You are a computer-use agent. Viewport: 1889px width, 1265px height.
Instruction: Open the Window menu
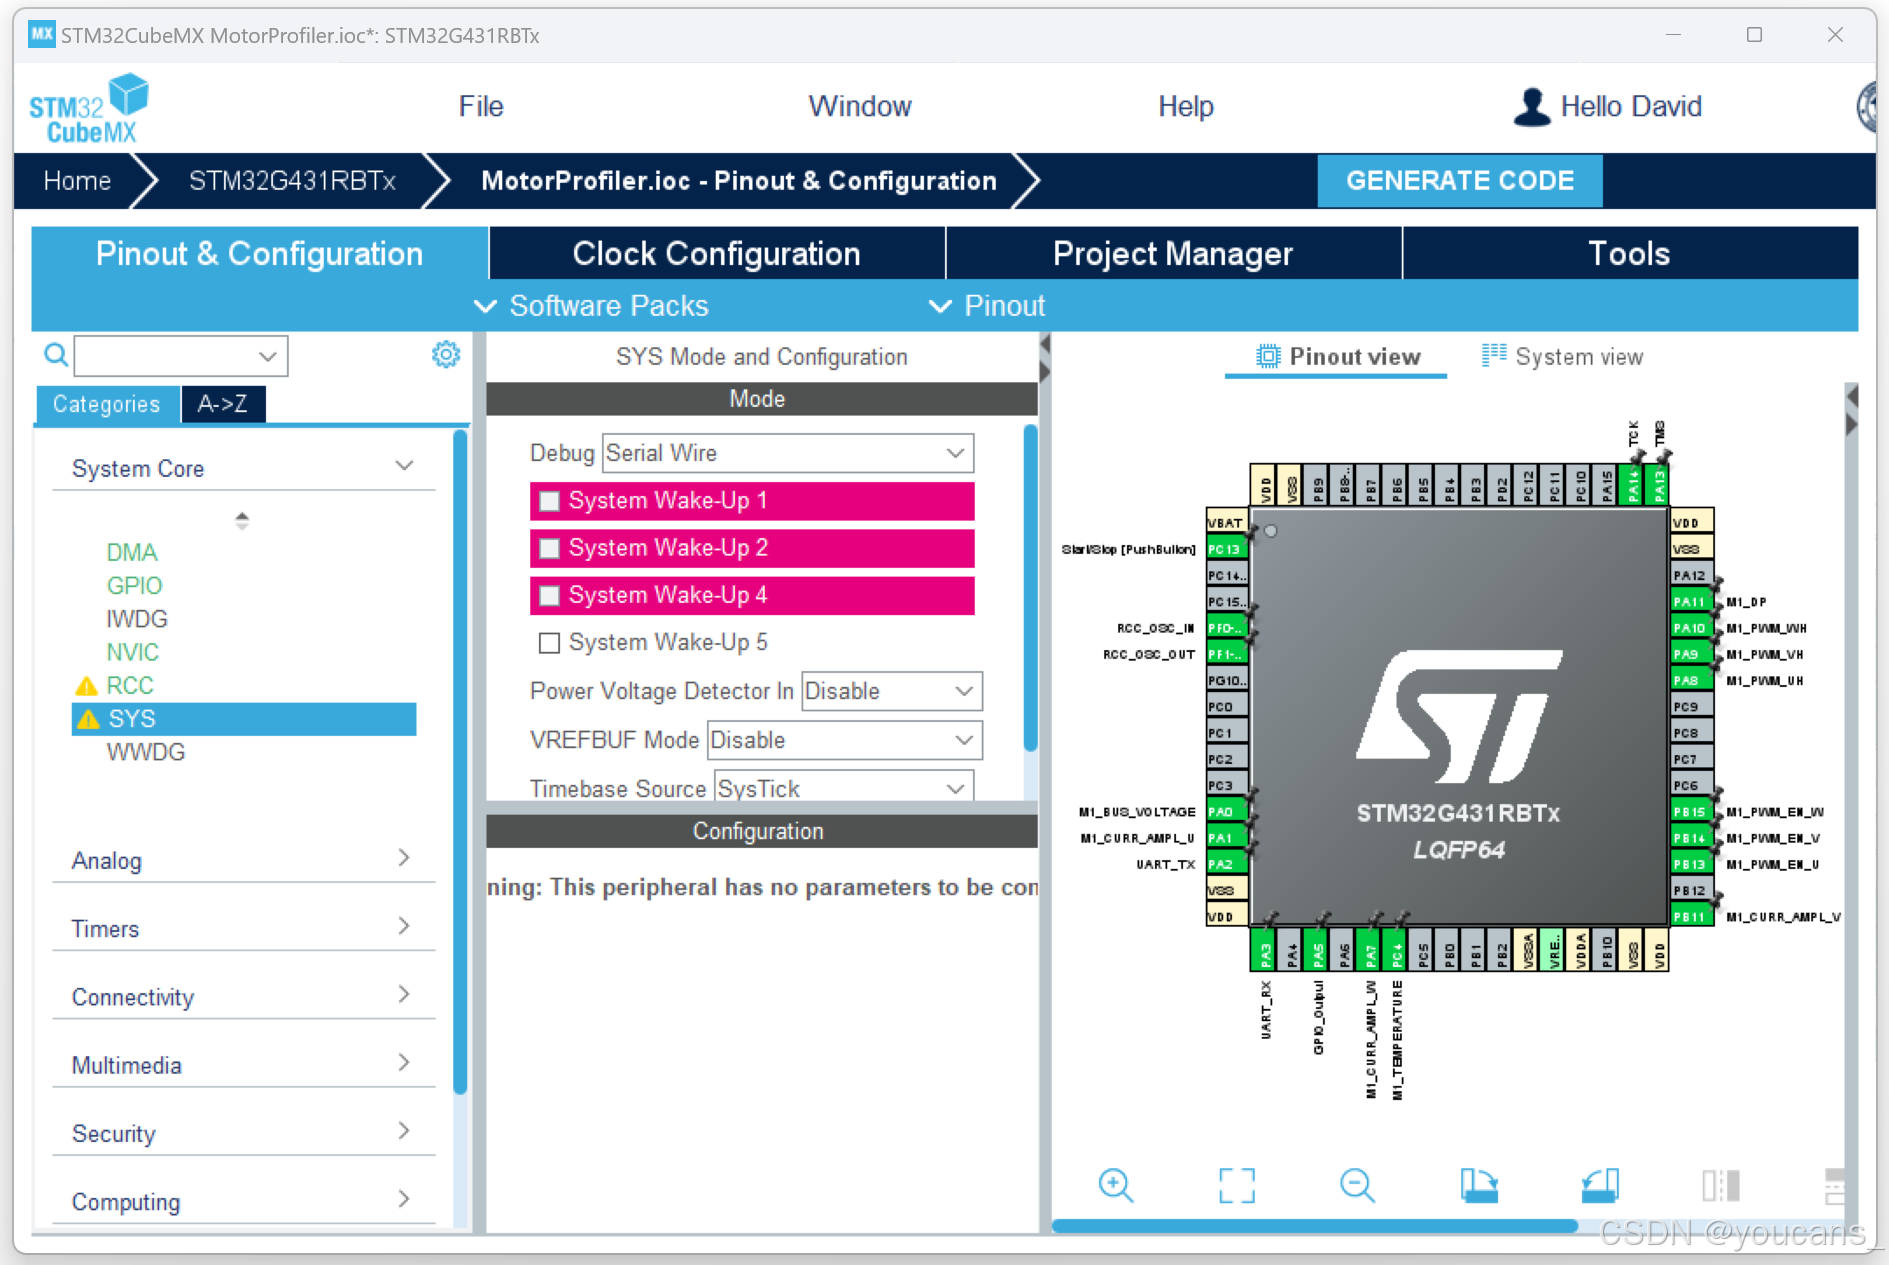pyautogui.click(x=860, y=106)
